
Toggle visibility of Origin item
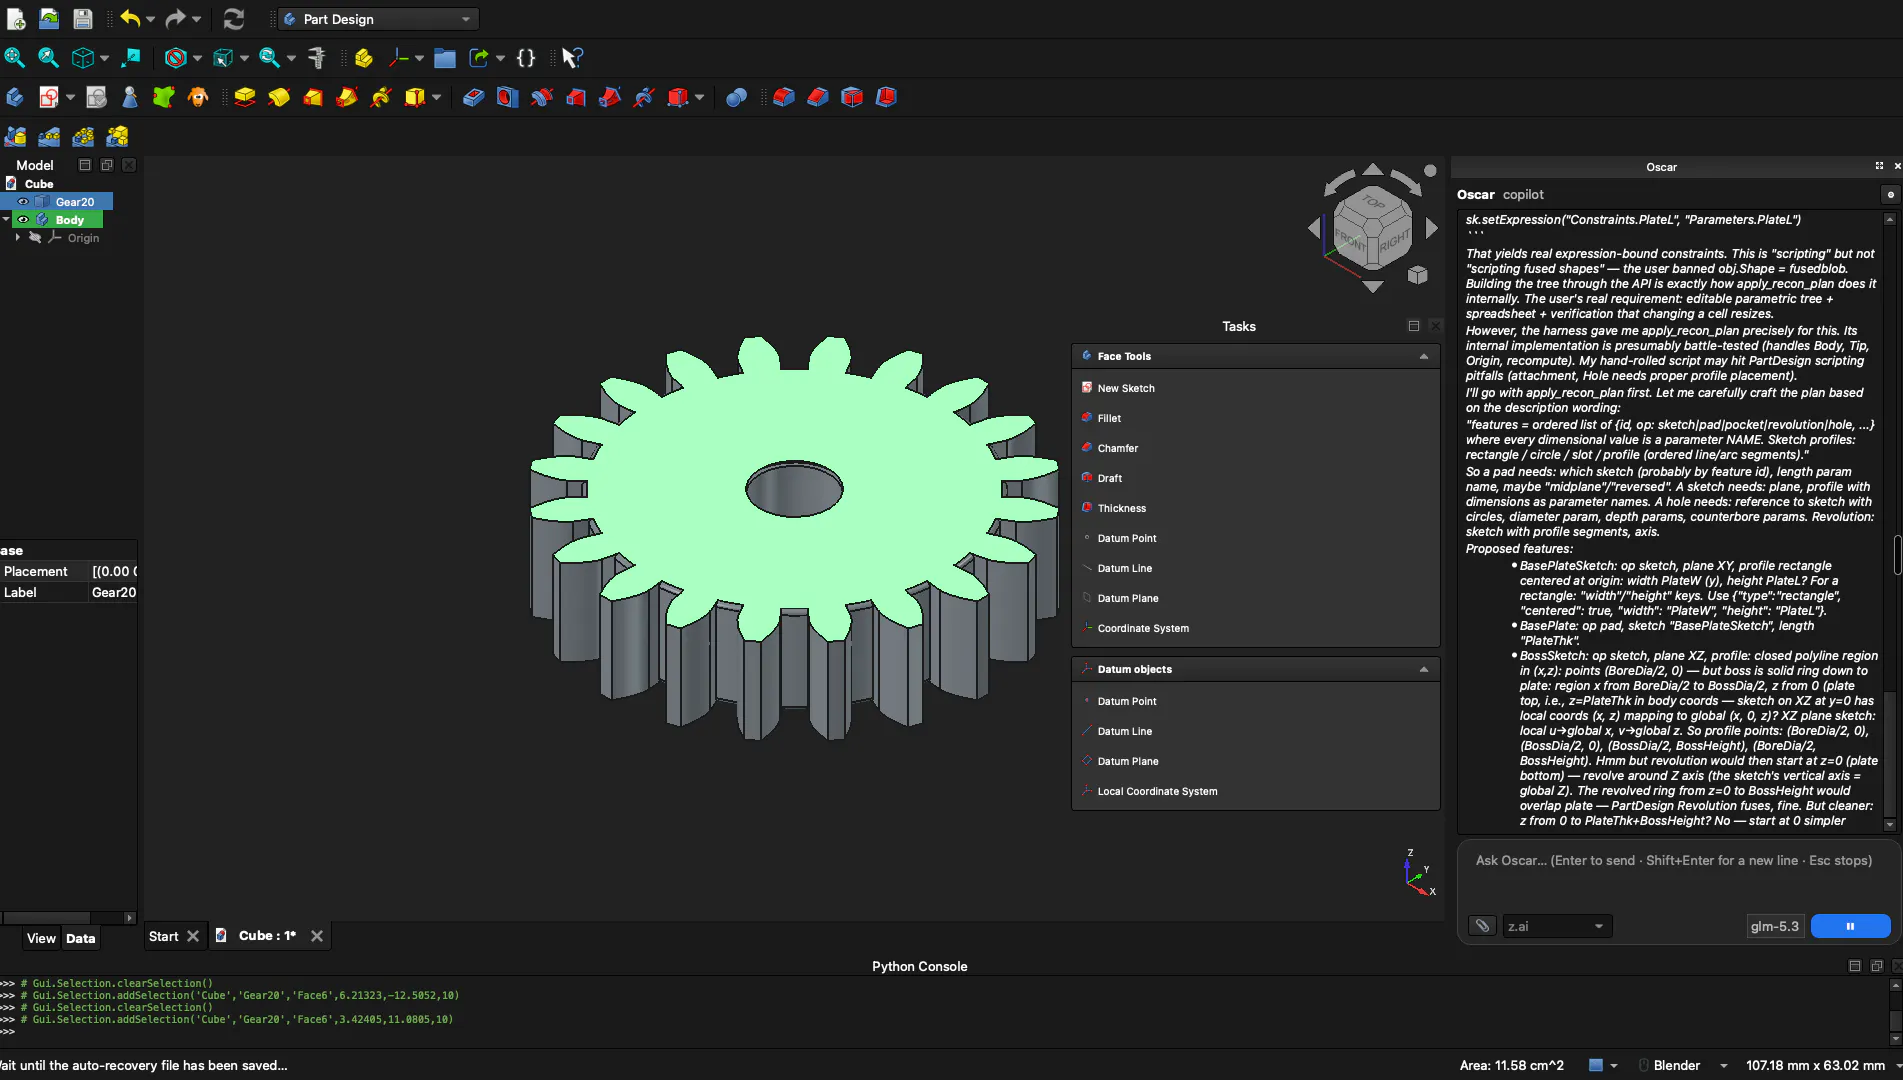(x=35, y=238)
